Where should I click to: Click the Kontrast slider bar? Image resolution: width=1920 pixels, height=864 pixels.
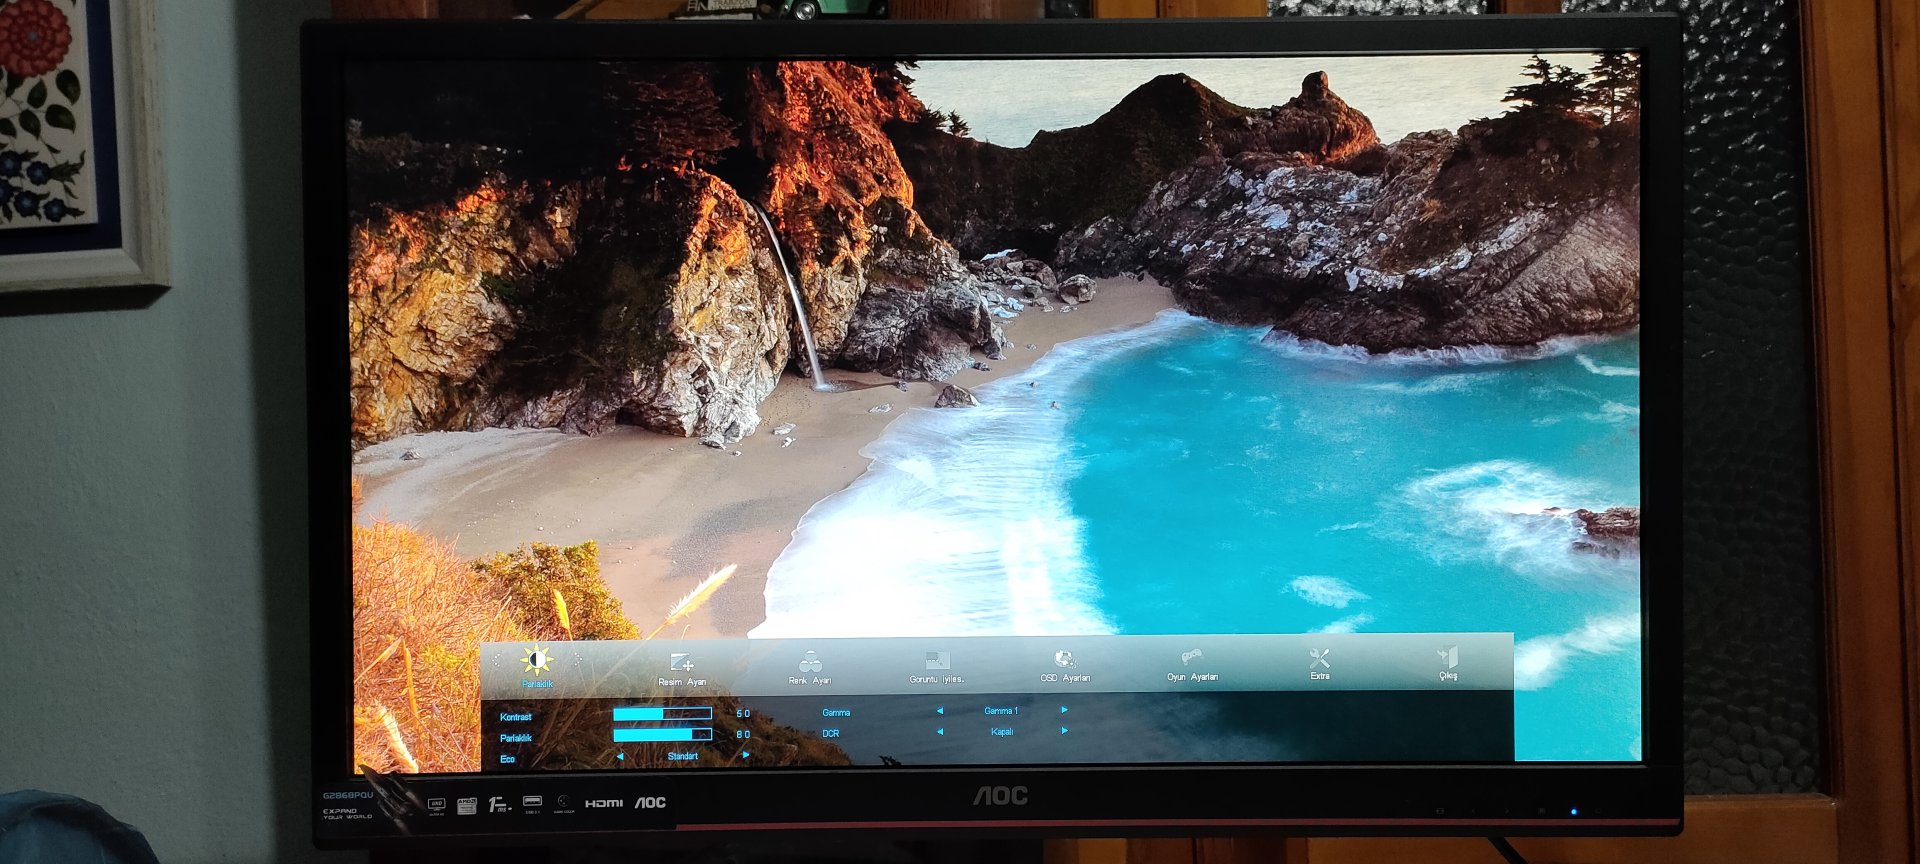click(x=662, y=714)
